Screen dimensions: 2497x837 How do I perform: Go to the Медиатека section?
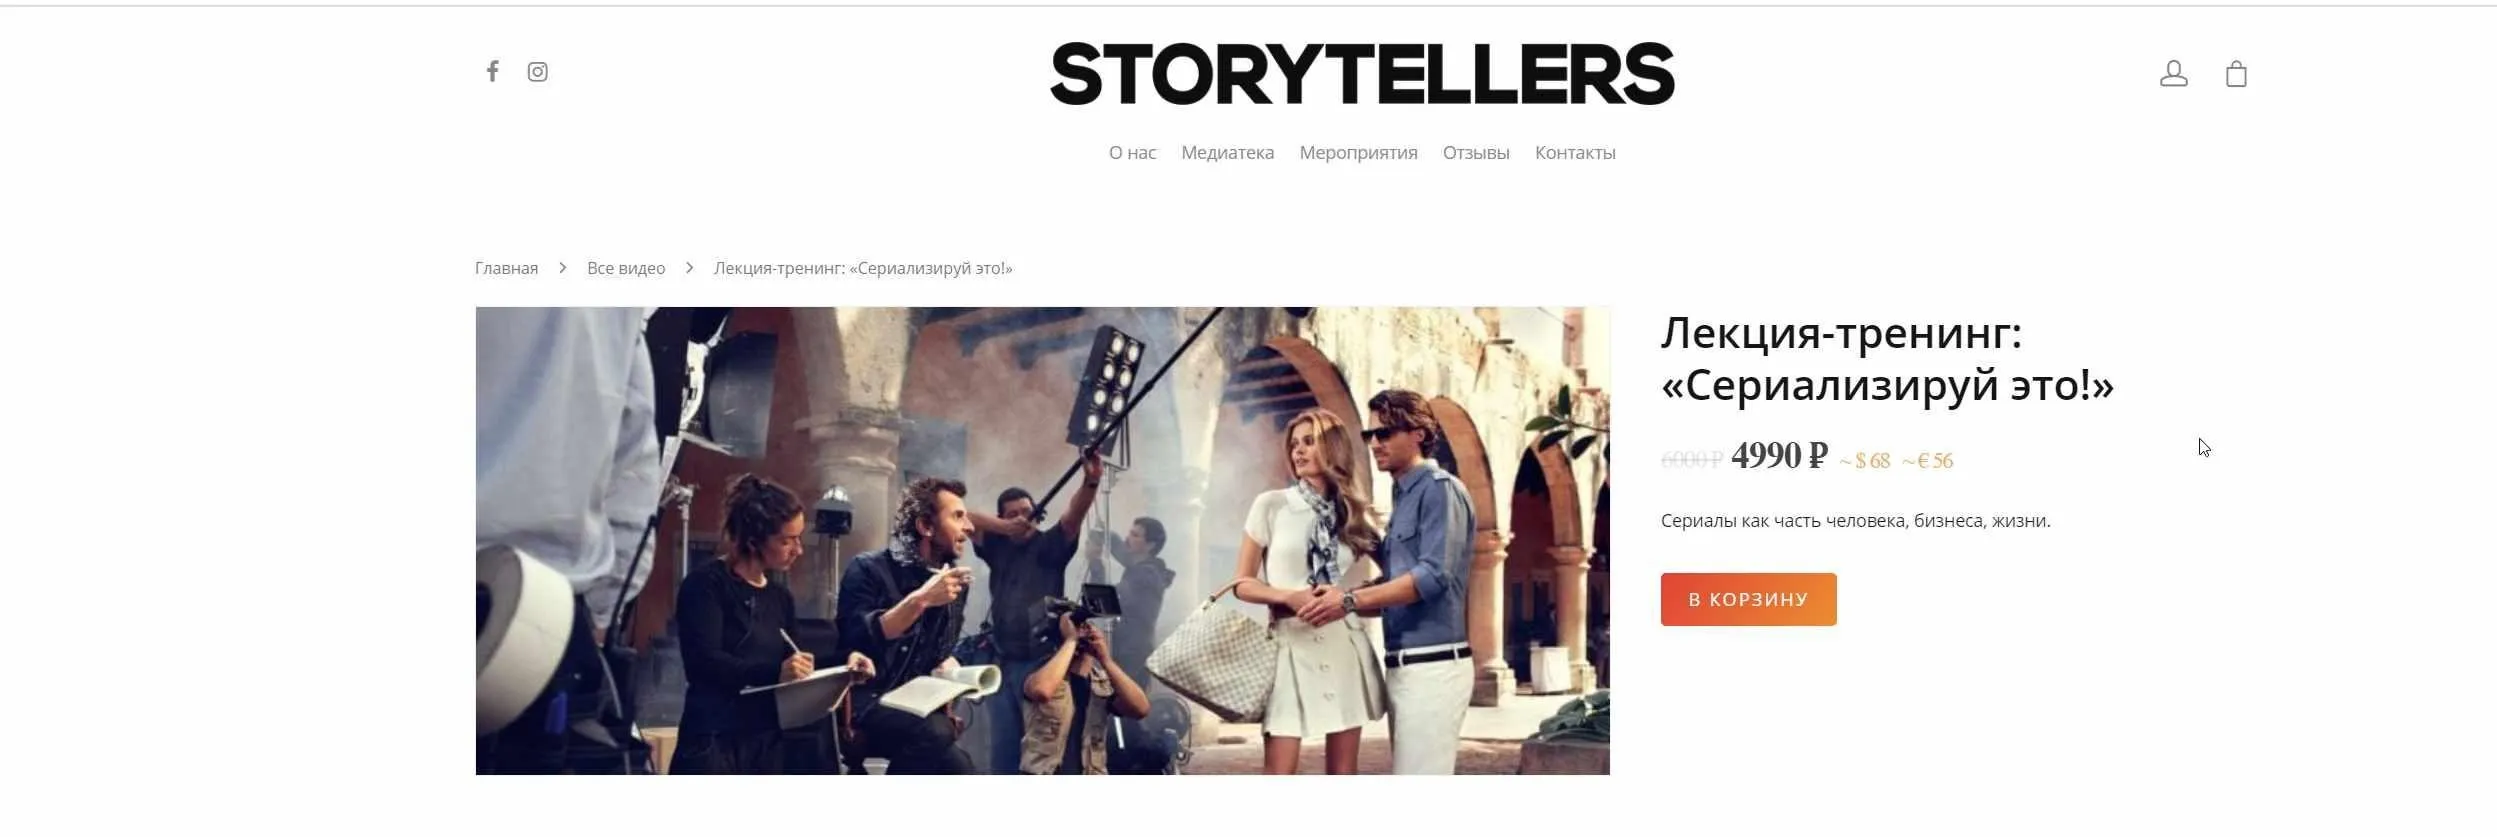coord(1227,153)
